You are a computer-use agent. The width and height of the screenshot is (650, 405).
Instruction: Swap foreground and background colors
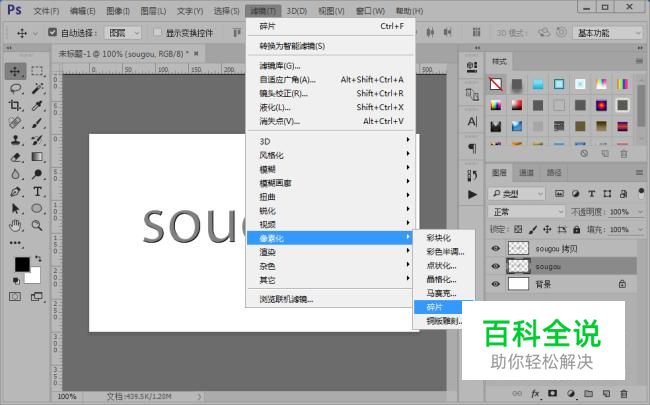pos(38,259)
